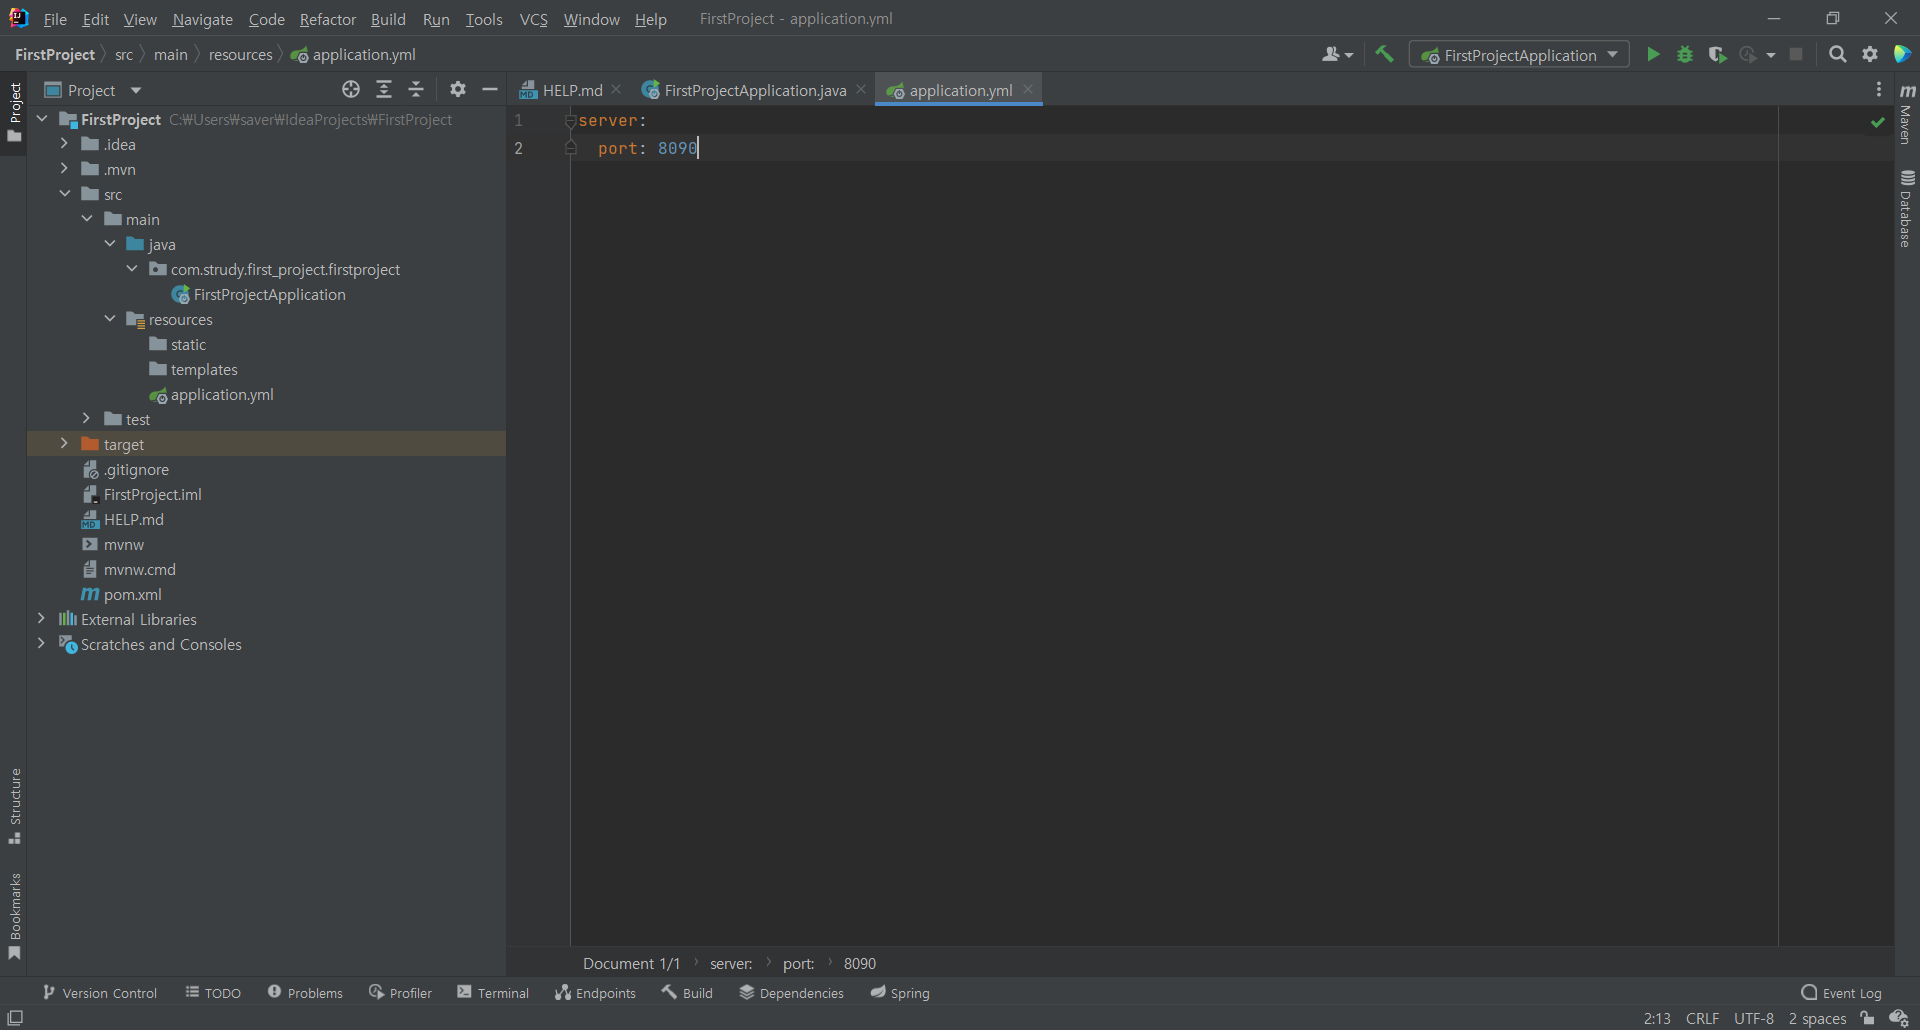Hide the Project tool window
The image size is (1920, 1030).
point(490,90)
